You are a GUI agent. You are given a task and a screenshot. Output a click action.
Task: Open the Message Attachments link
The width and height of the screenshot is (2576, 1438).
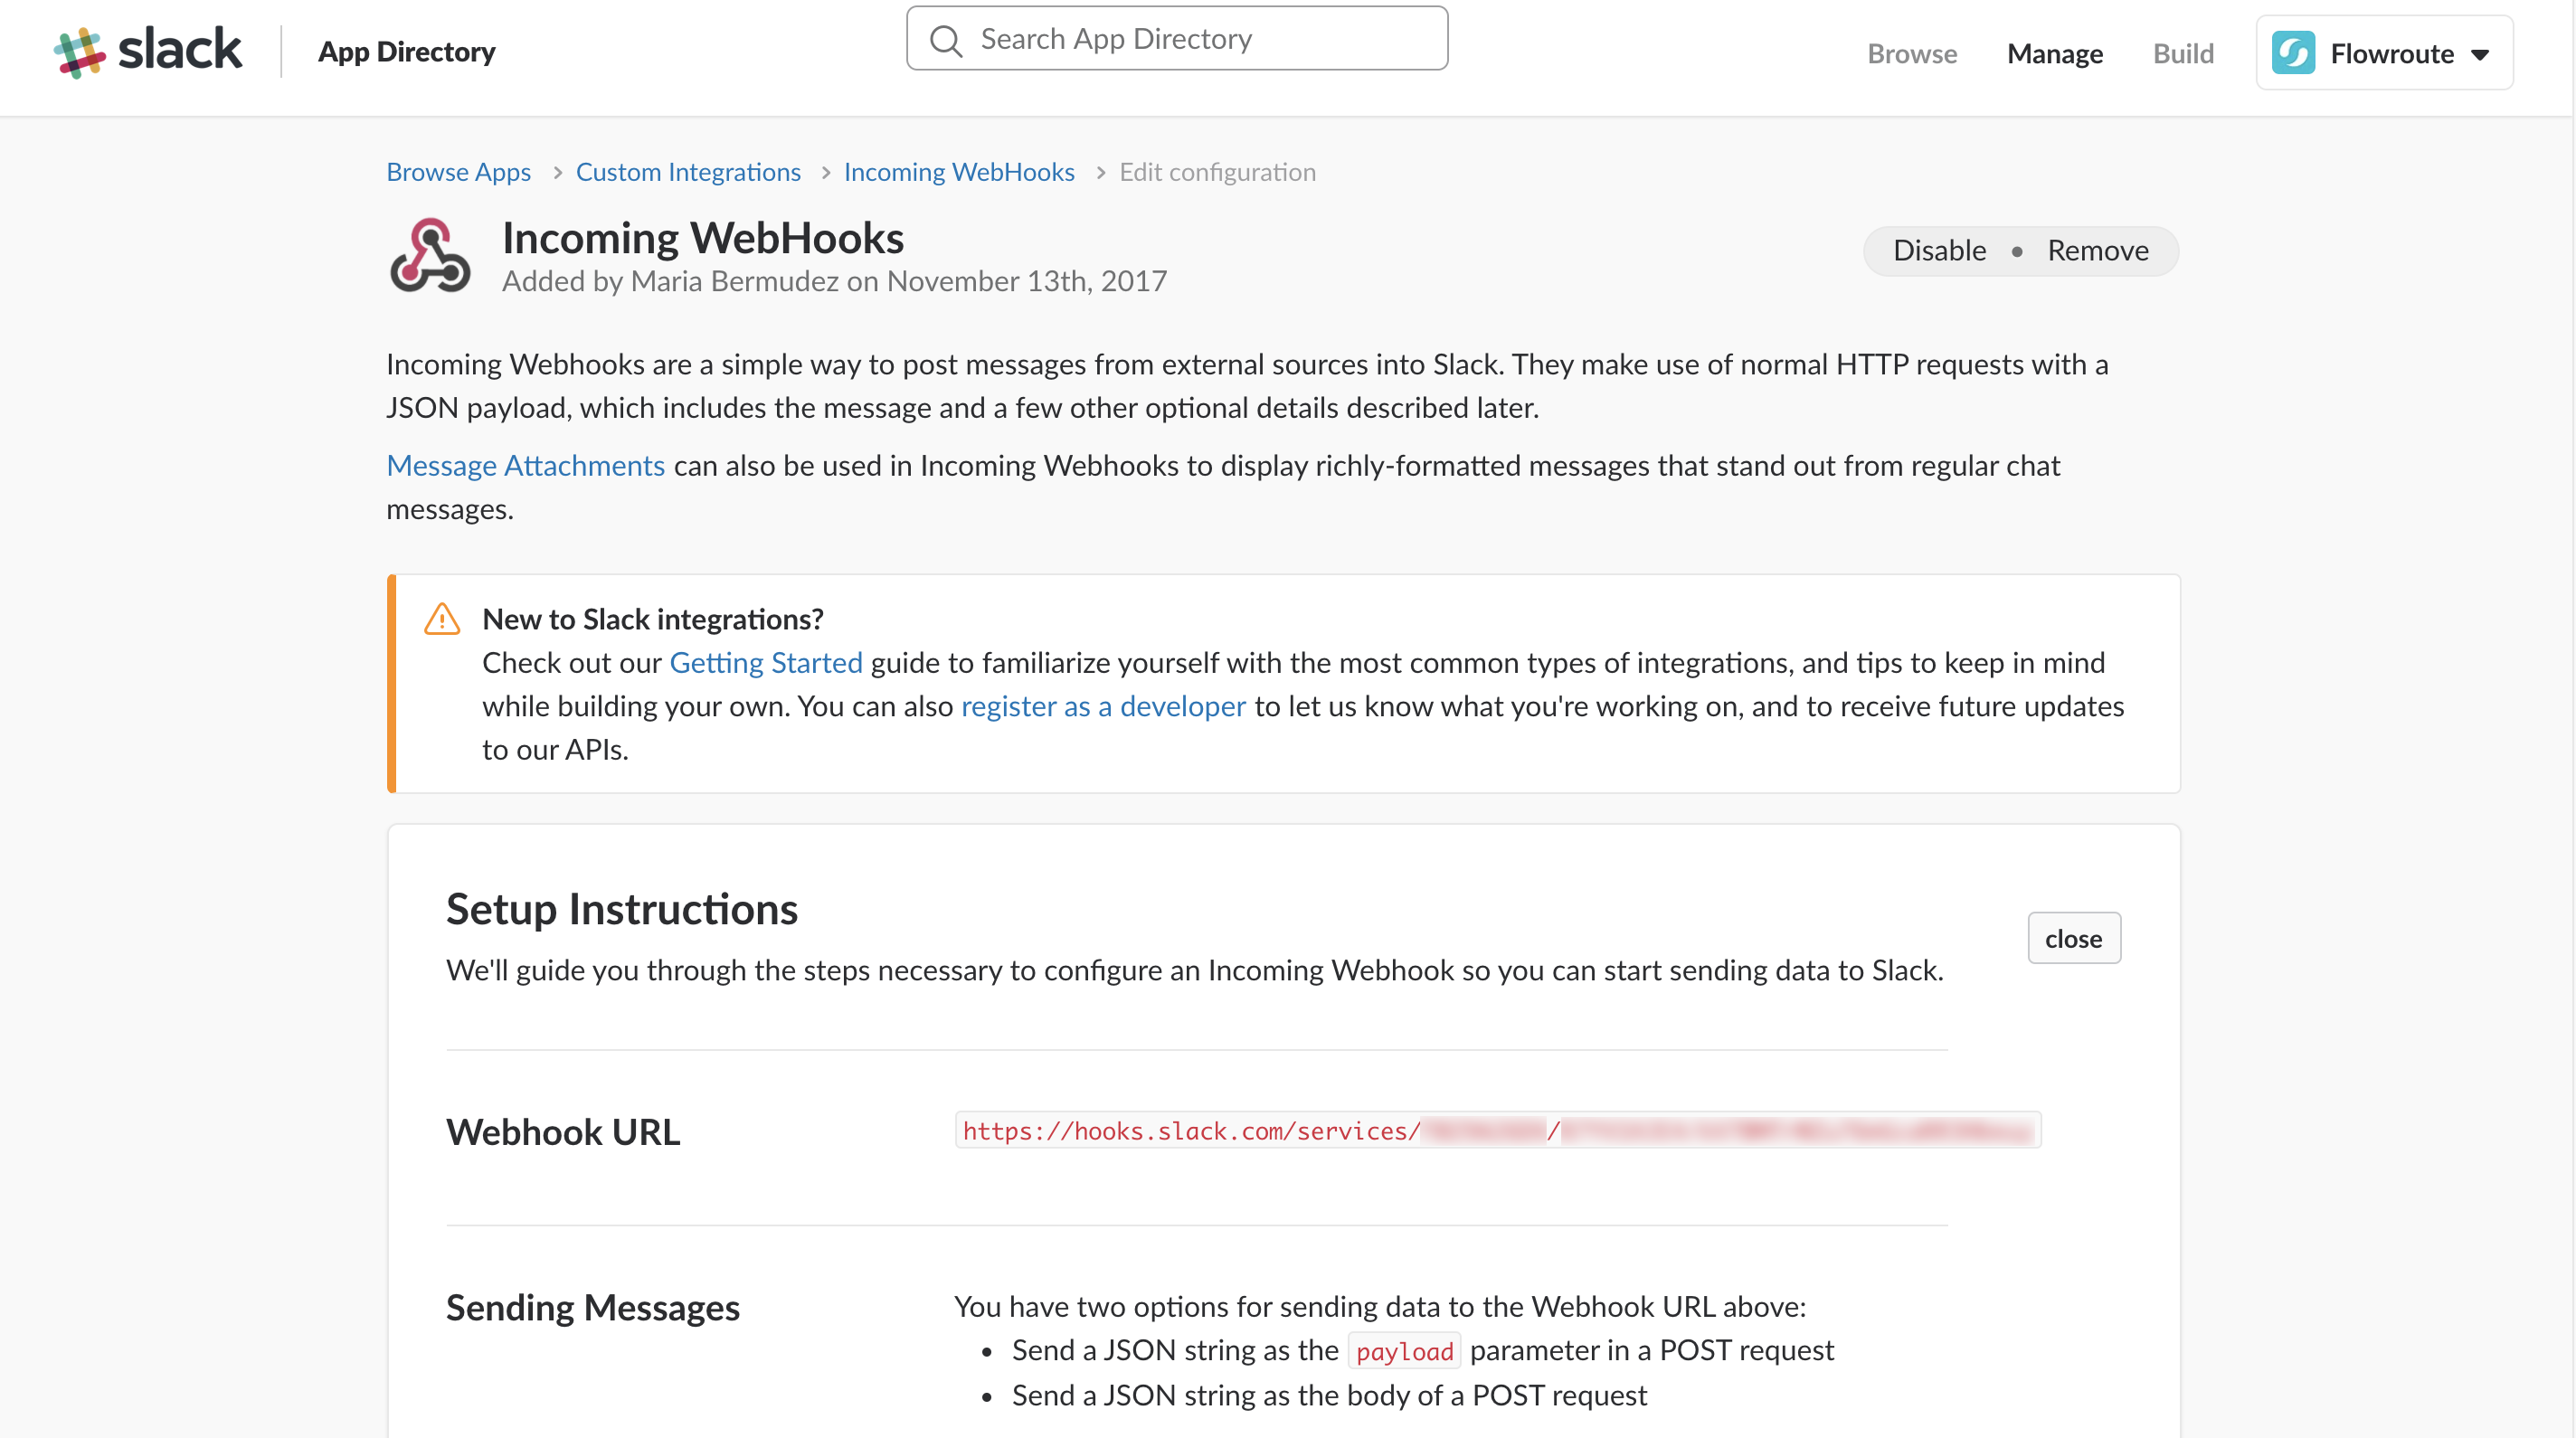pyautogui.click(x=525, y=465)
